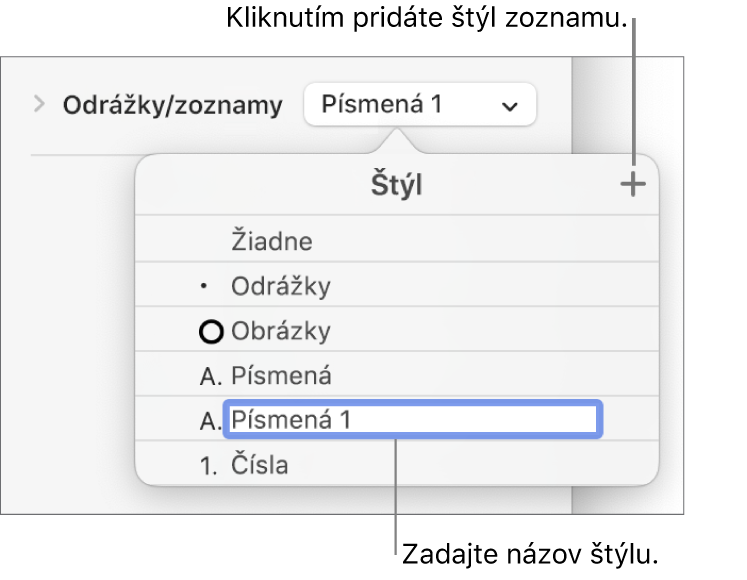Click the "1." marker beside Čísla
The image size is (747, 580).
point(210,465)
